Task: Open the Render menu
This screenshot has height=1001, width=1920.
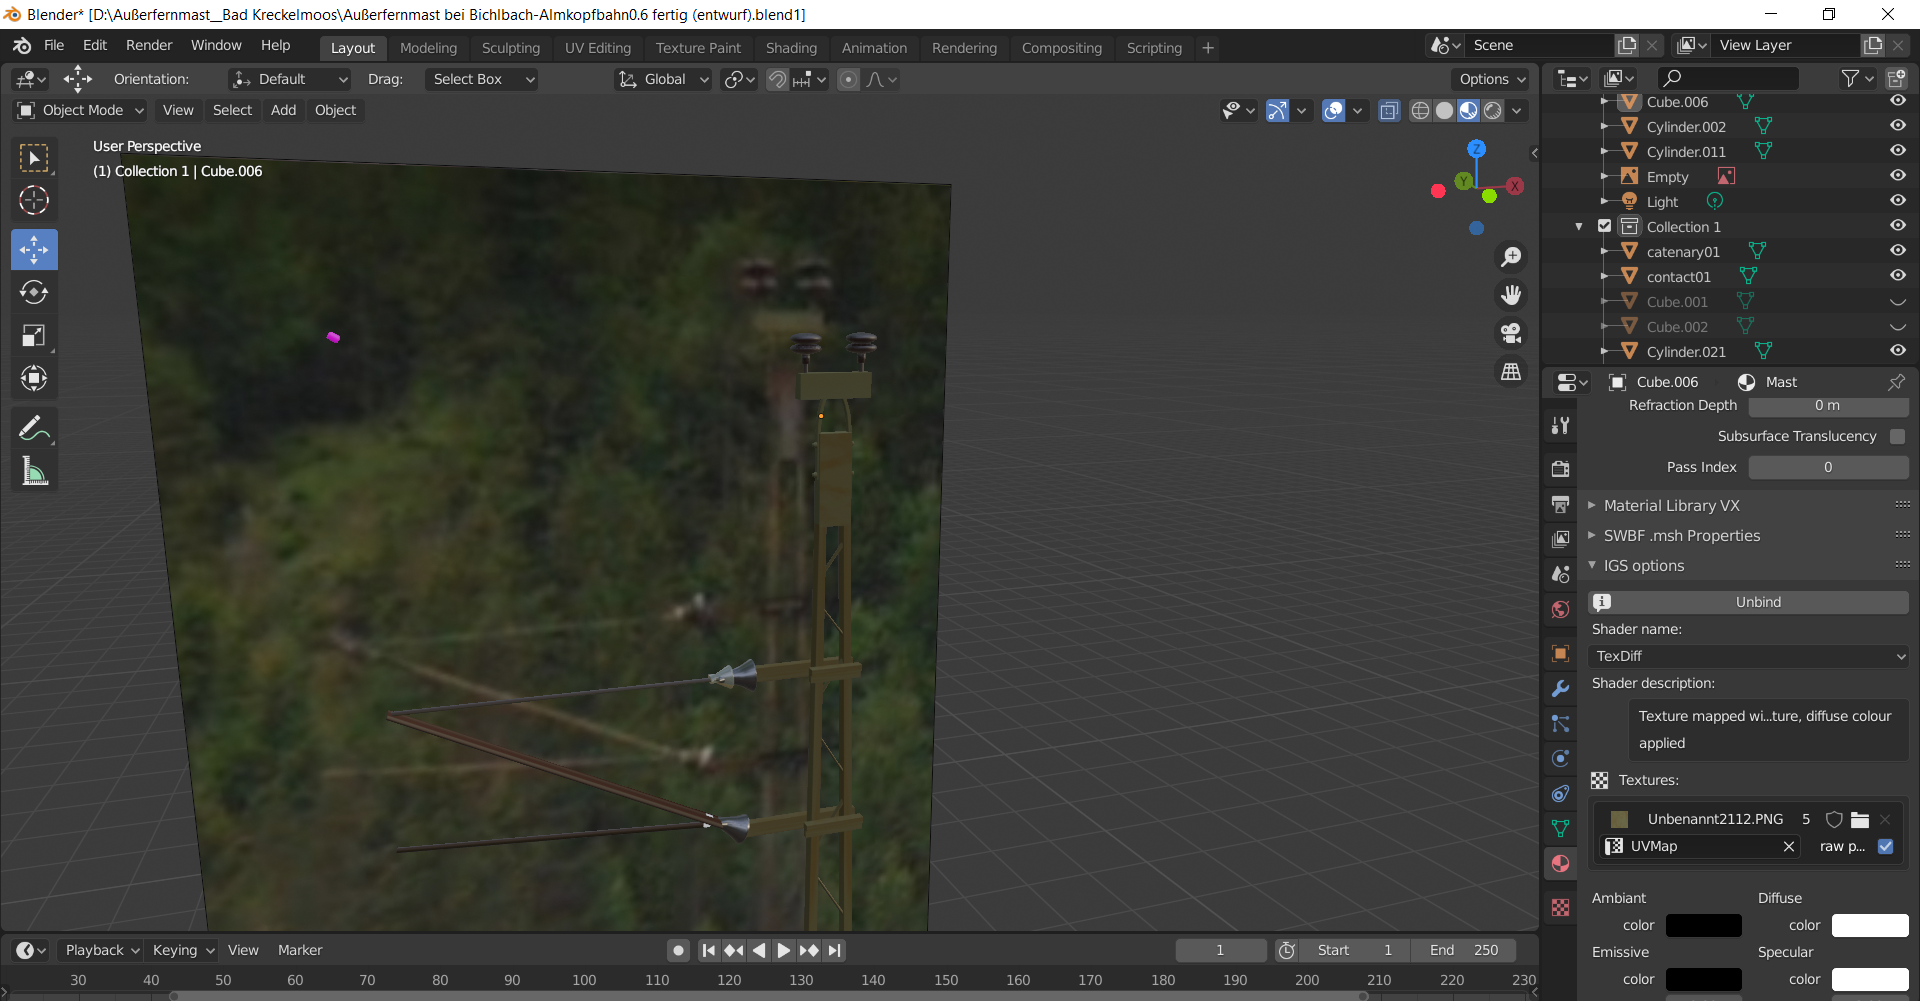Action: point(149,45)
